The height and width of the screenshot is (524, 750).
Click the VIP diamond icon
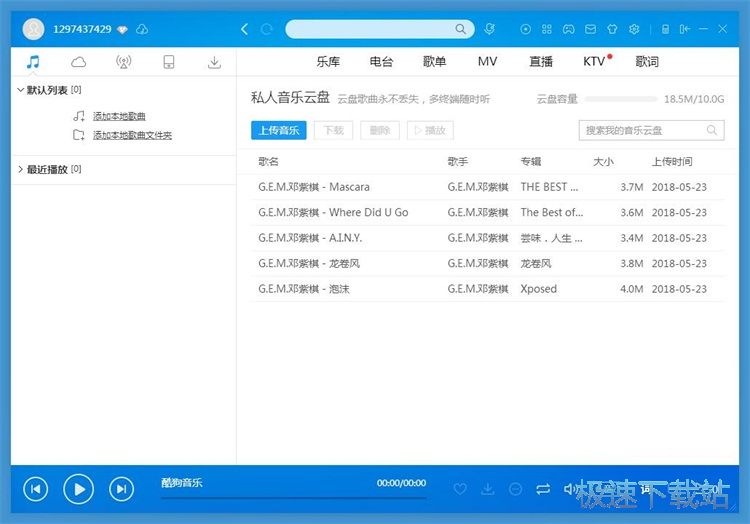coord(123,30)
